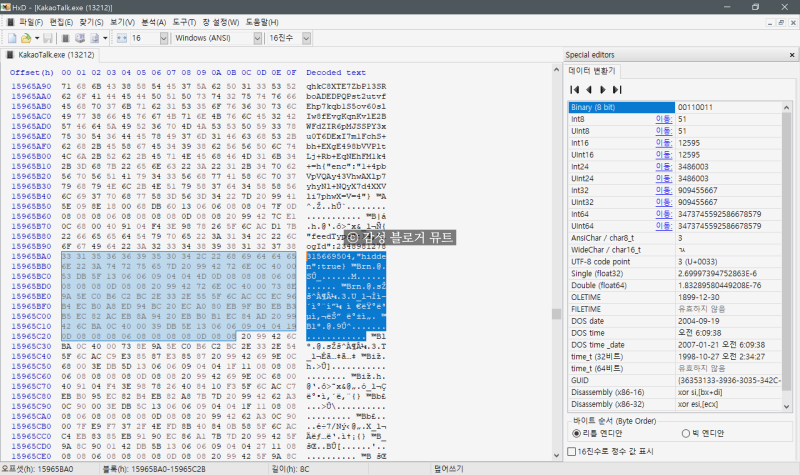Click the 이동 link for Int16
800x475 pixels.
[664, 143]
